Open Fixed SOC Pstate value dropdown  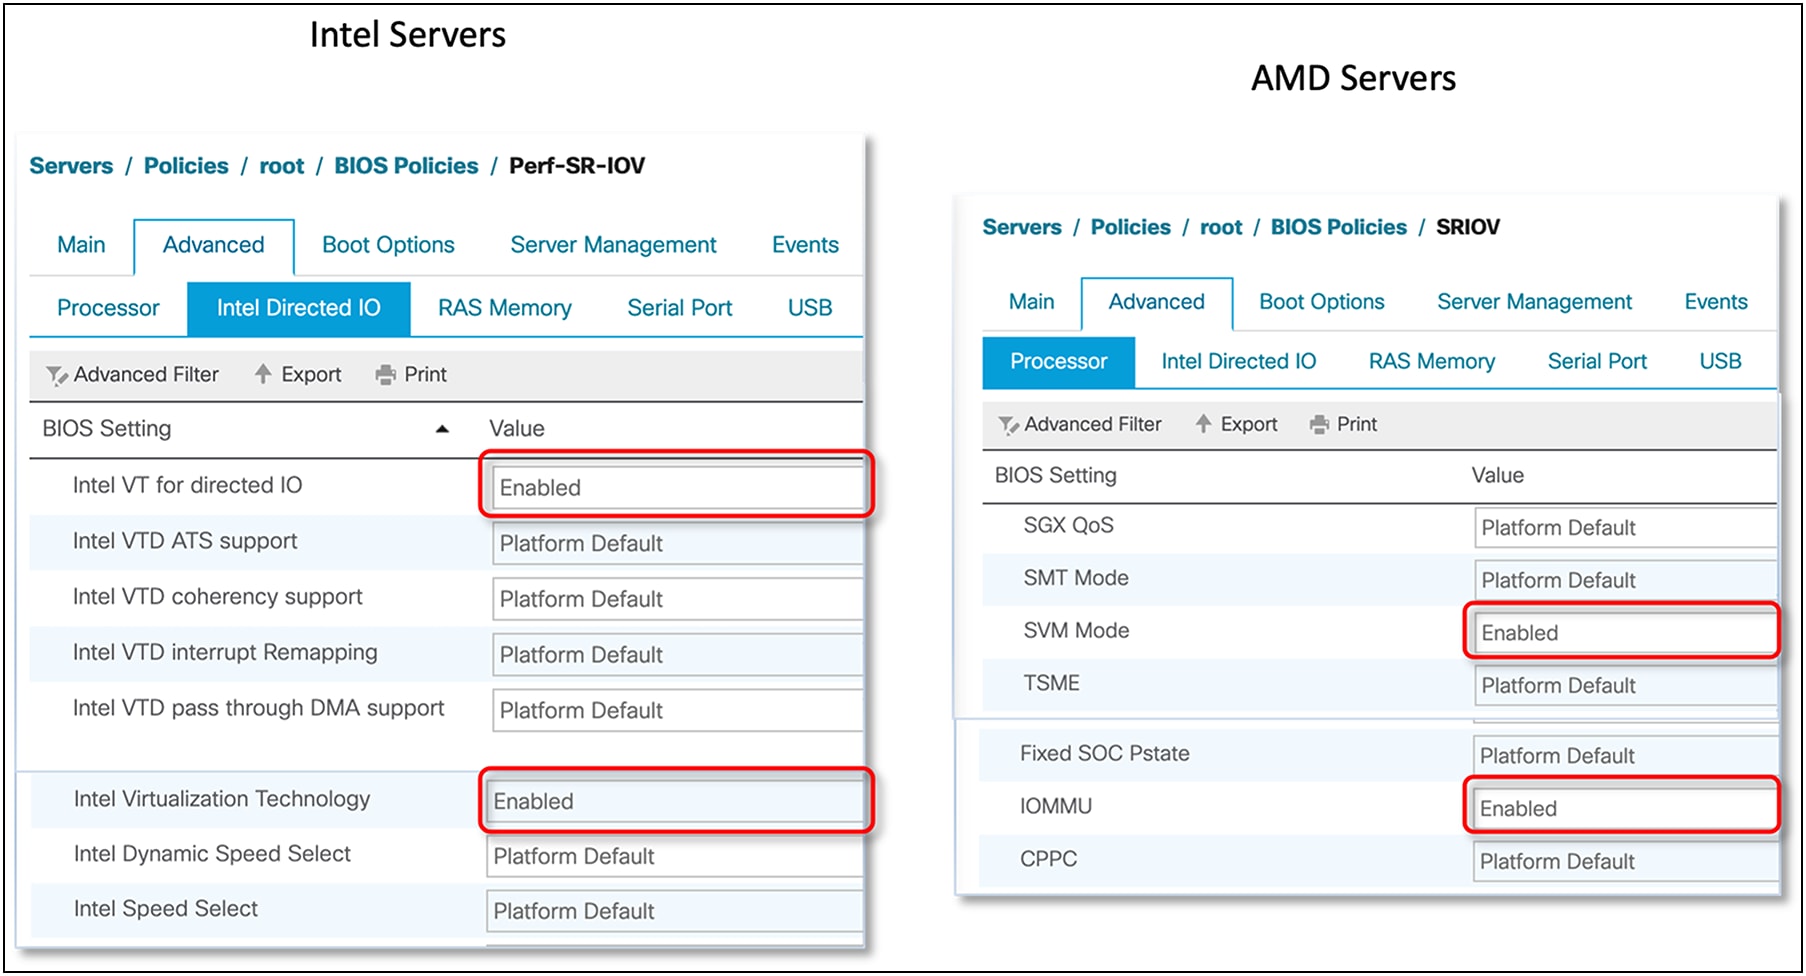1625,756
